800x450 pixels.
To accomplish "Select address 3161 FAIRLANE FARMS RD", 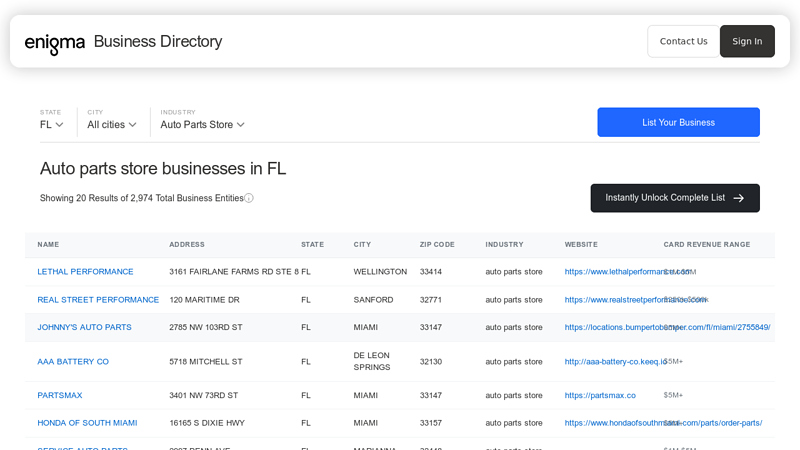I will click(234, 271).
